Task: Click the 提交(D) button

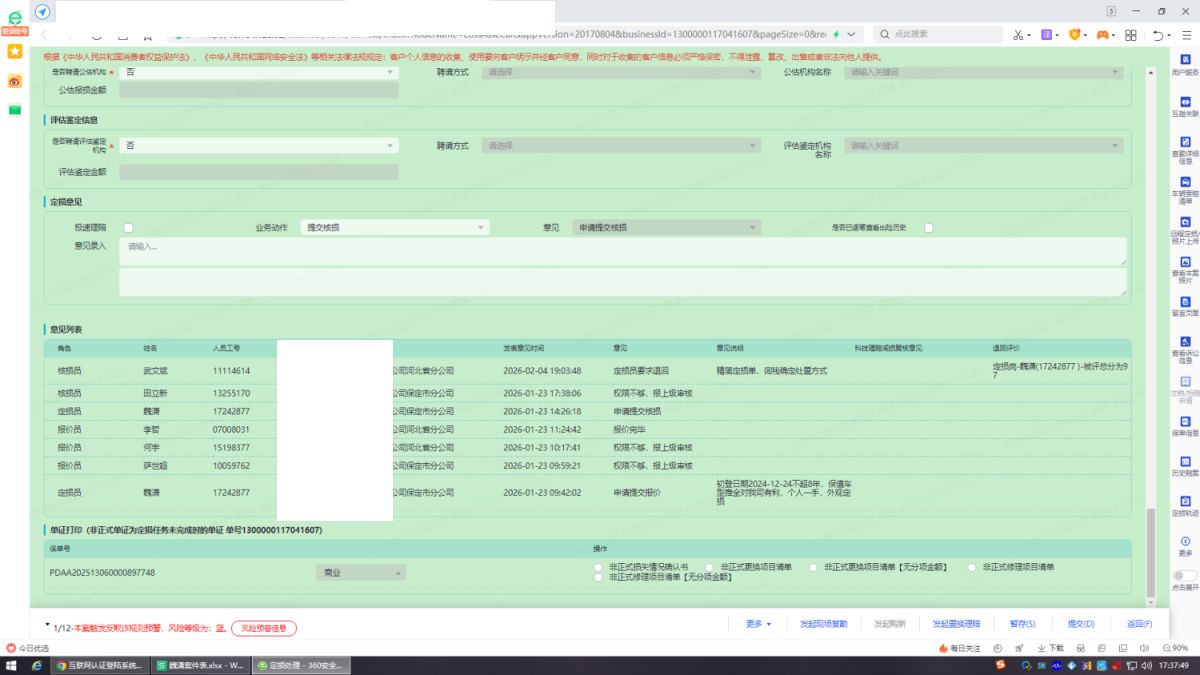Action: coord(1080,624)
